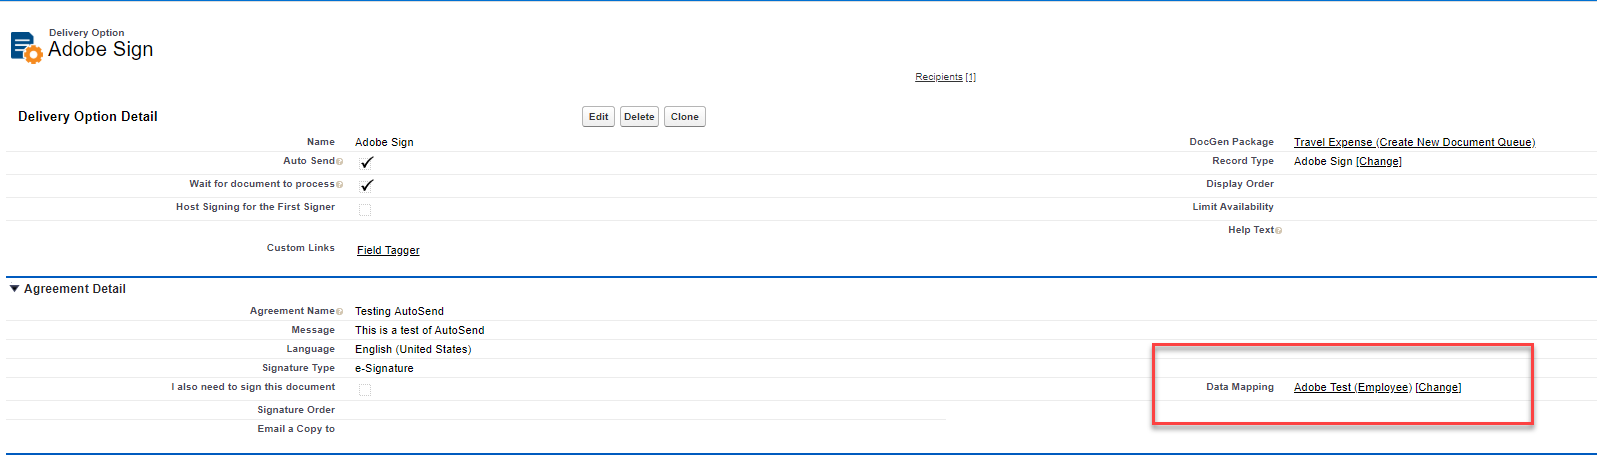This screenshot has height=455, width=1597.
Task: Click the Email a Copy to label
Action: pyautogui.click(x=296, y=429)
